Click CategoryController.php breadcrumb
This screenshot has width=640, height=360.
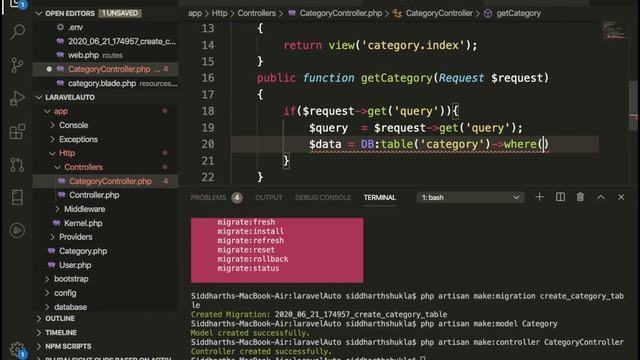click(340, 13)
